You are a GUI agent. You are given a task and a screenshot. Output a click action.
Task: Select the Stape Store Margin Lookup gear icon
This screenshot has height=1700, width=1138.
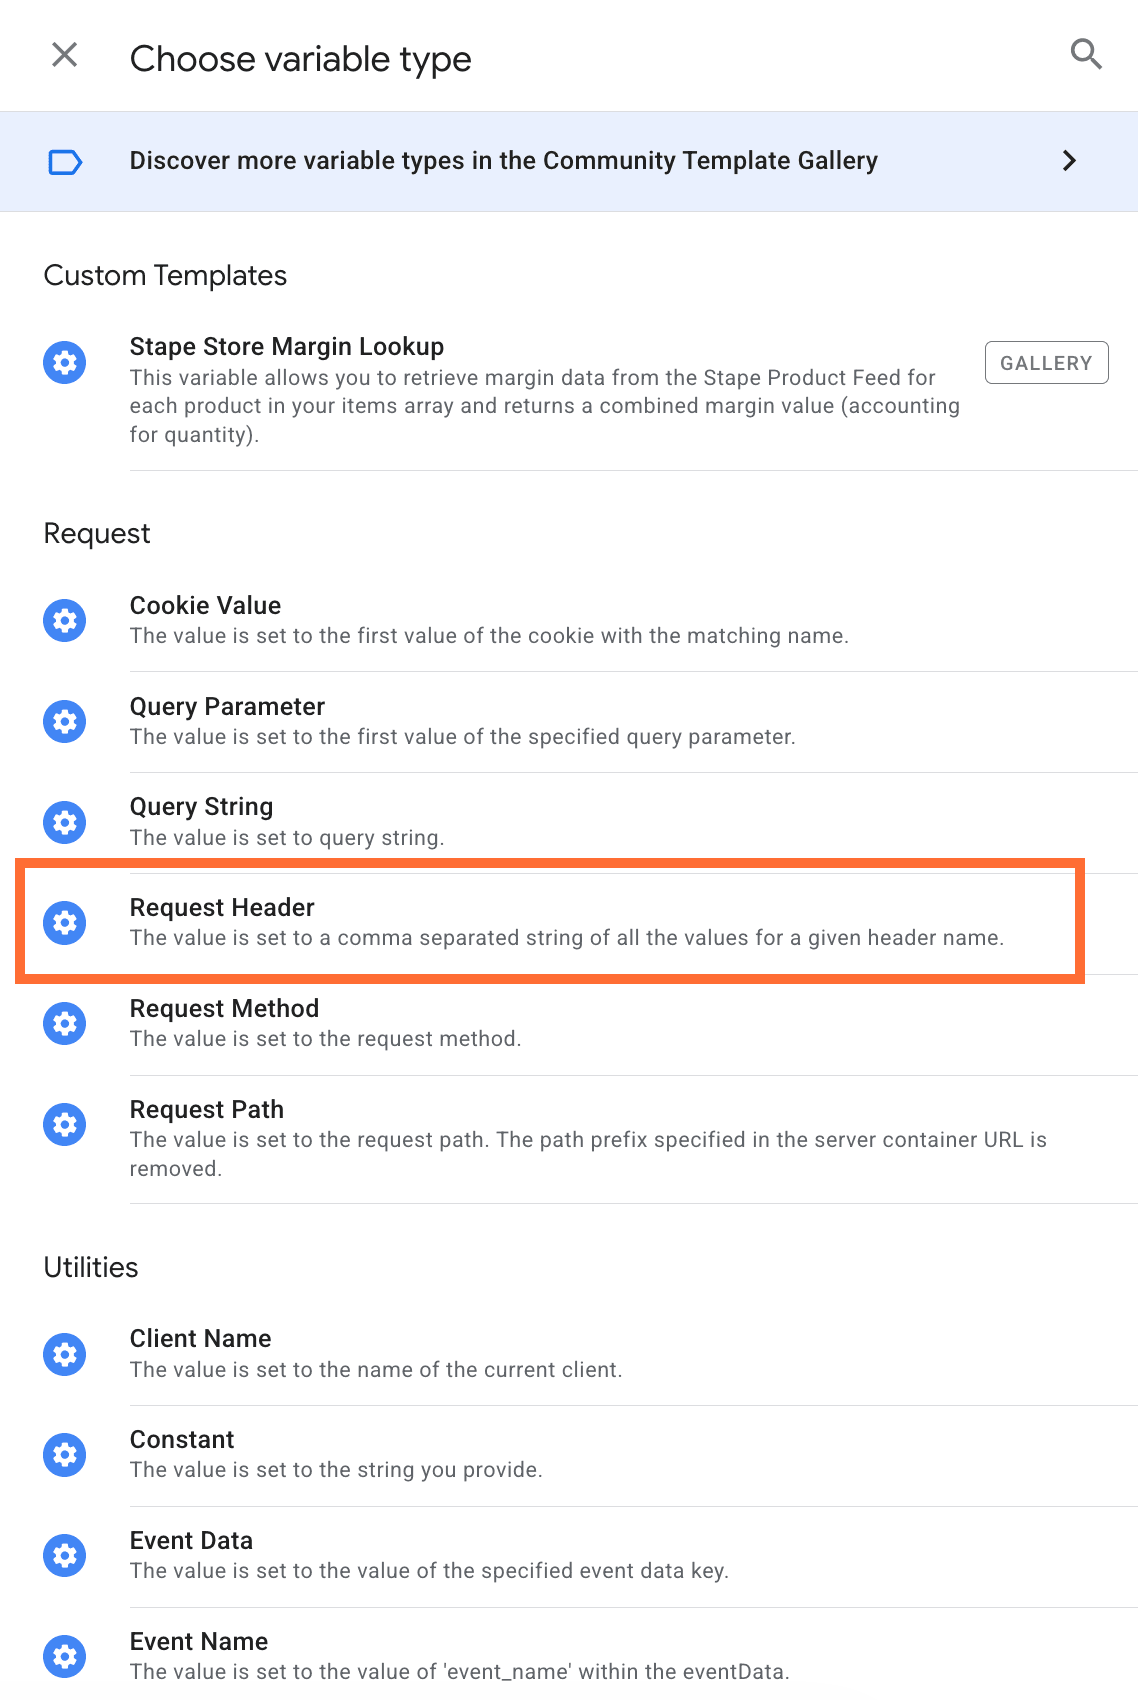point(65,362)
